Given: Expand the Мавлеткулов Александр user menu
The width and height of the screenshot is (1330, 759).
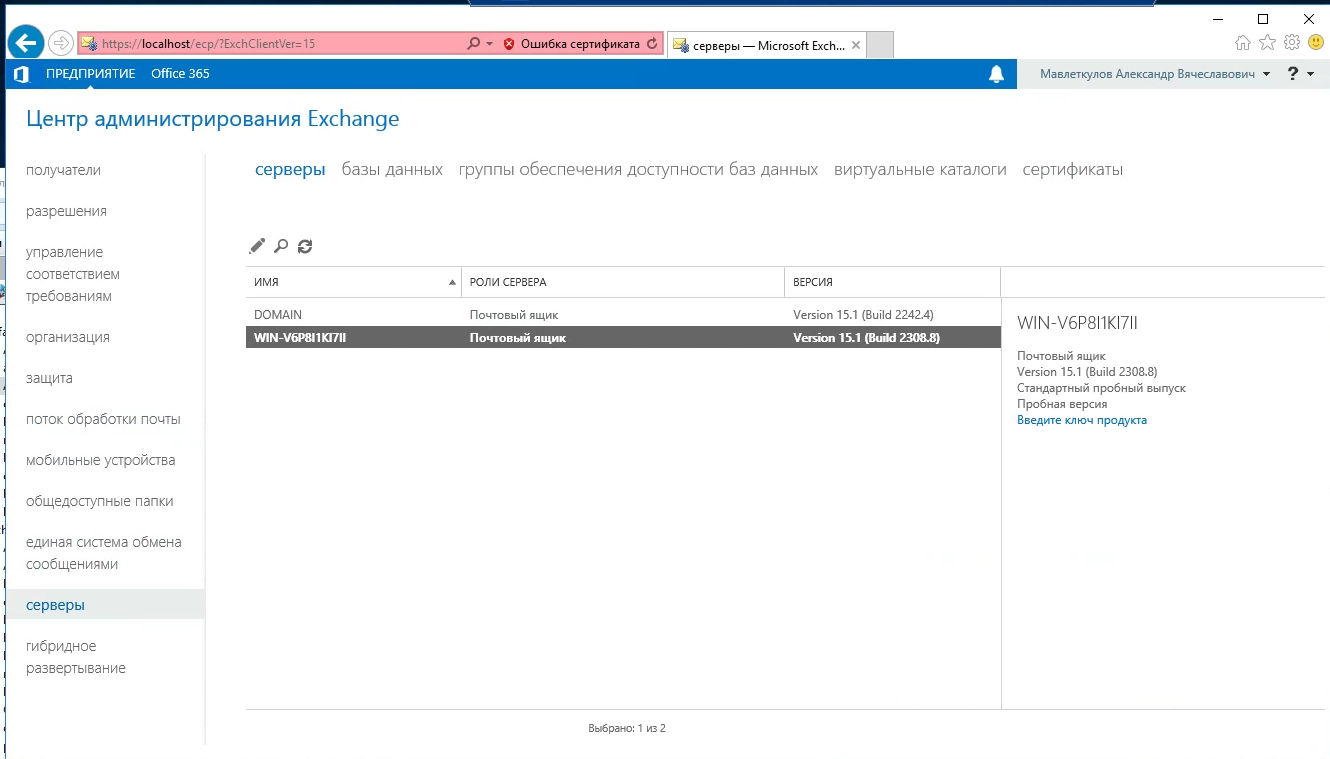Looking at the screenshot, I should click(x=1154, y=74).
